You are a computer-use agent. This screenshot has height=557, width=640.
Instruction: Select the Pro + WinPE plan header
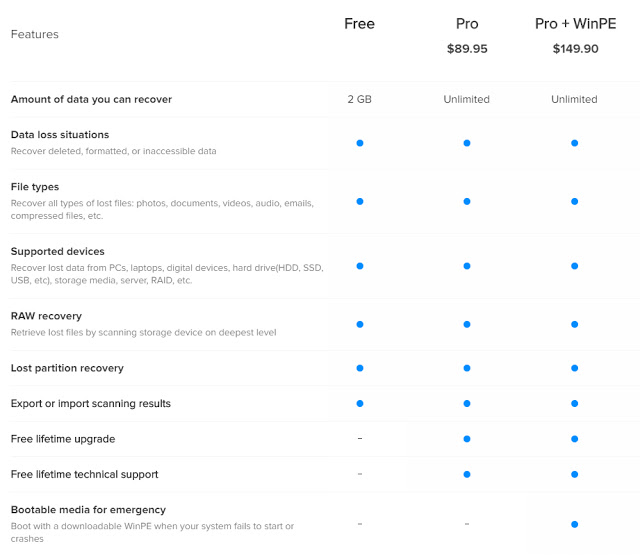click(x=575, y=24)
